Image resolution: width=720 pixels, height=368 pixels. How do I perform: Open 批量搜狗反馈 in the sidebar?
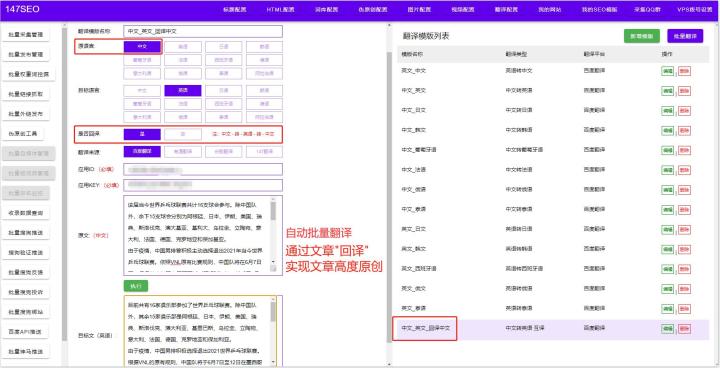point(26,272)
